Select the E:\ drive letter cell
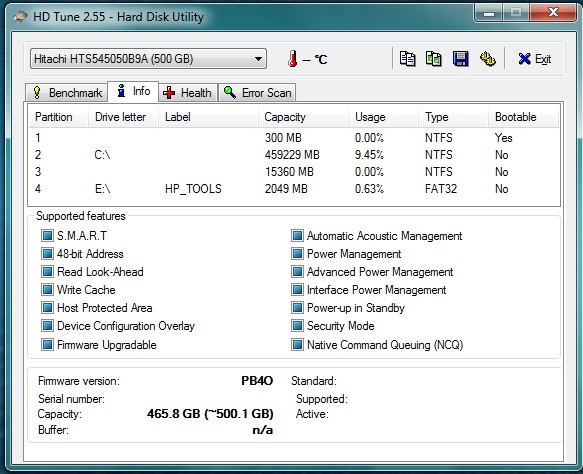The image size is (583, 474). point(102,189)
